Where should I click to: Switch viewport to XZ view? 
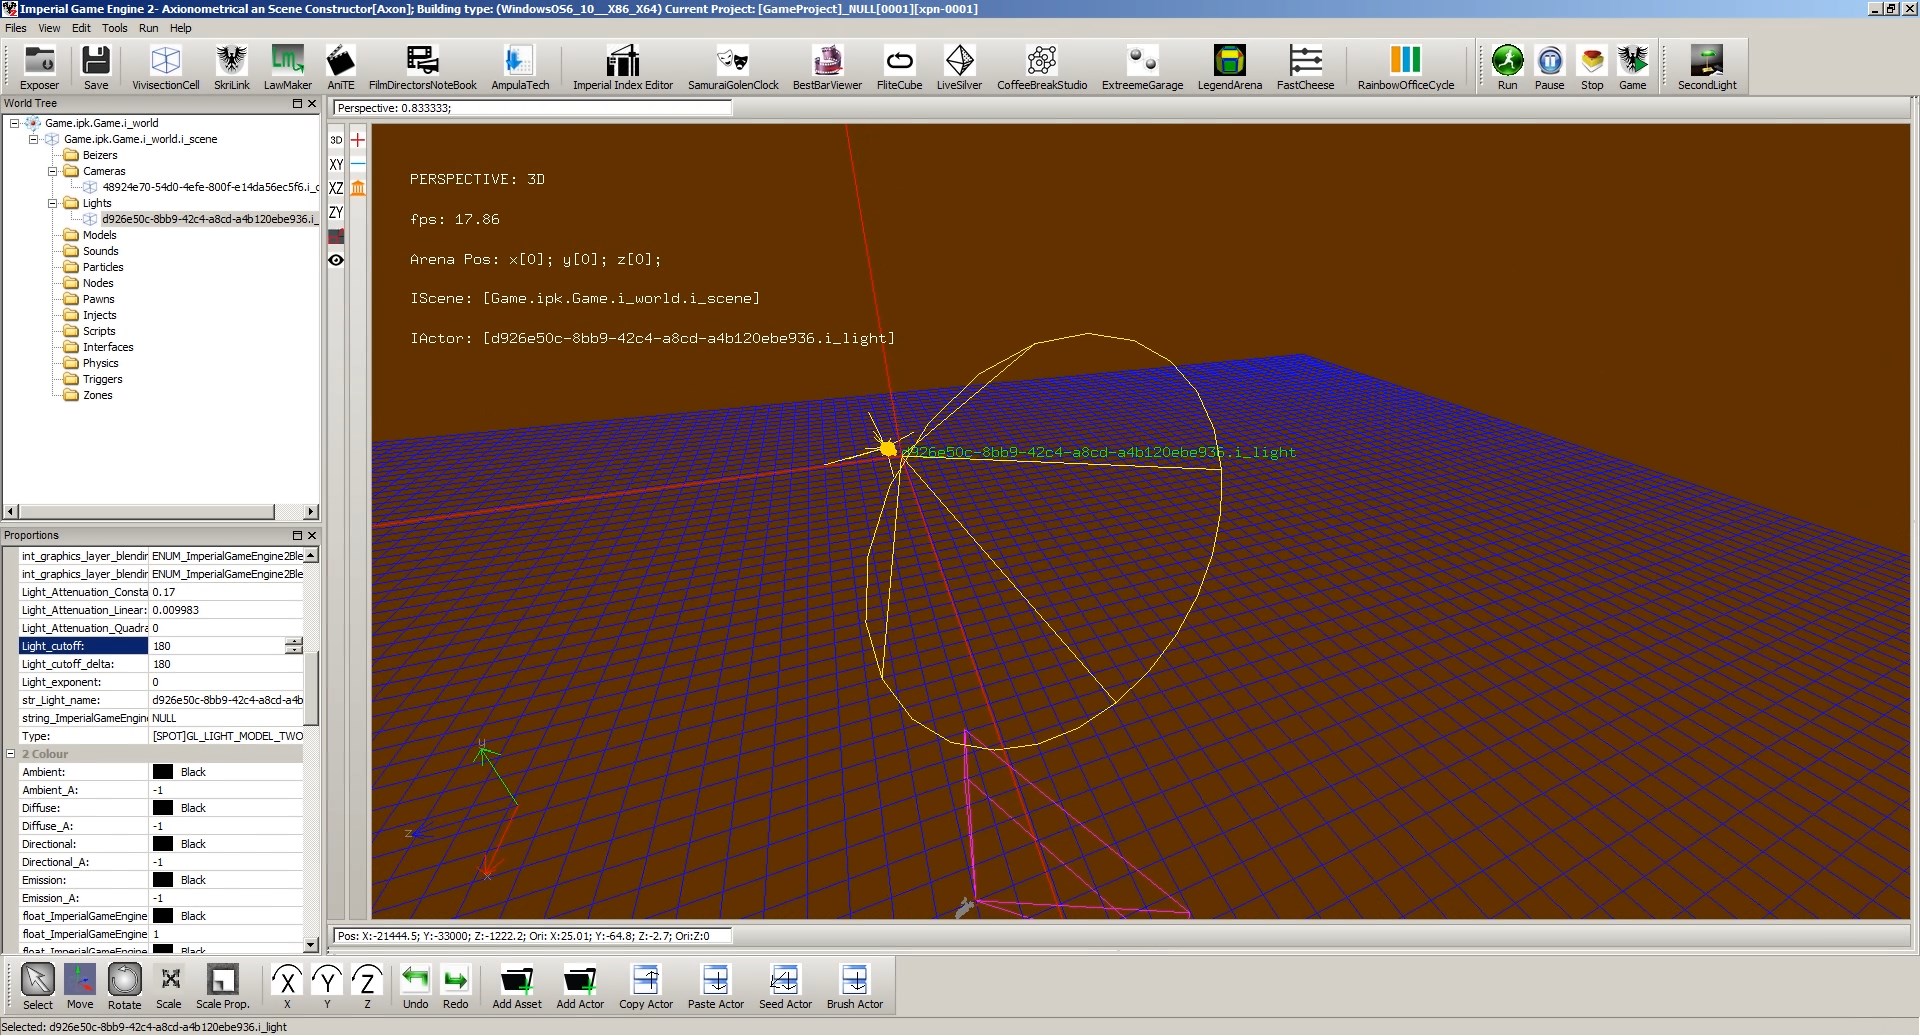(x=336, y=188)
